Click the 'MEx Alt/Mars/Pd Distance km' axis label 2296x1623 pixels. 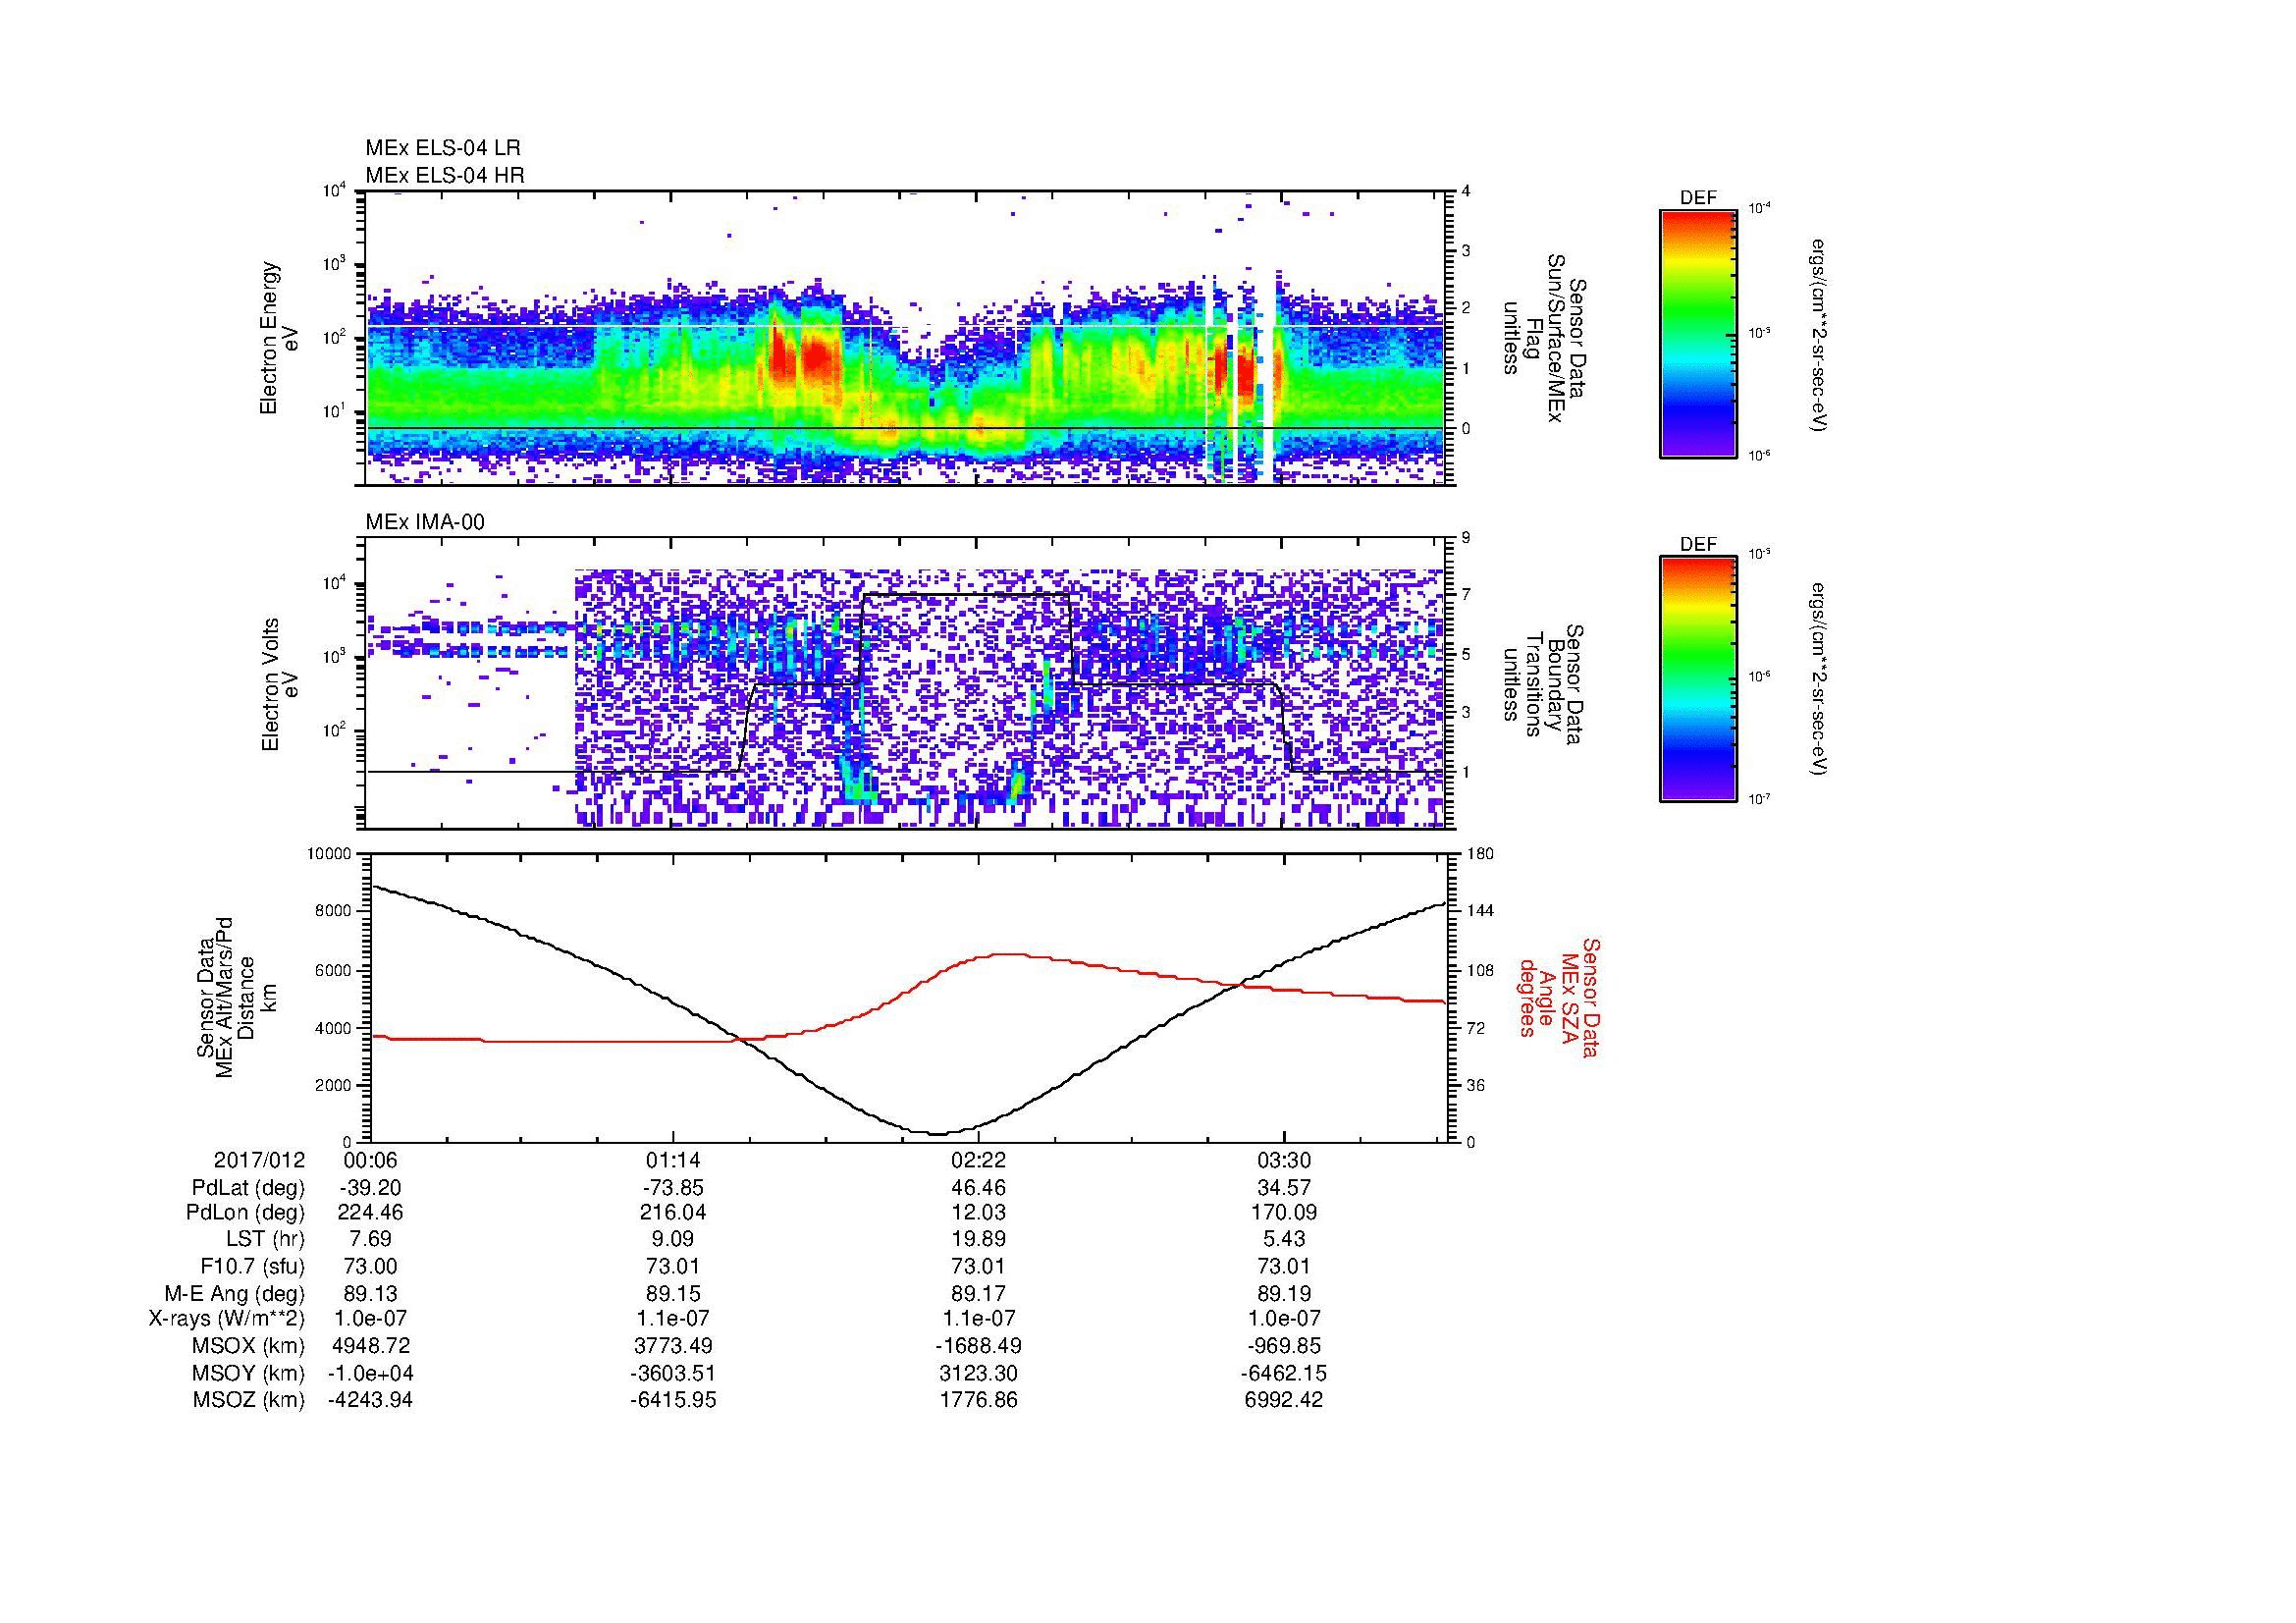pos(236,997)
